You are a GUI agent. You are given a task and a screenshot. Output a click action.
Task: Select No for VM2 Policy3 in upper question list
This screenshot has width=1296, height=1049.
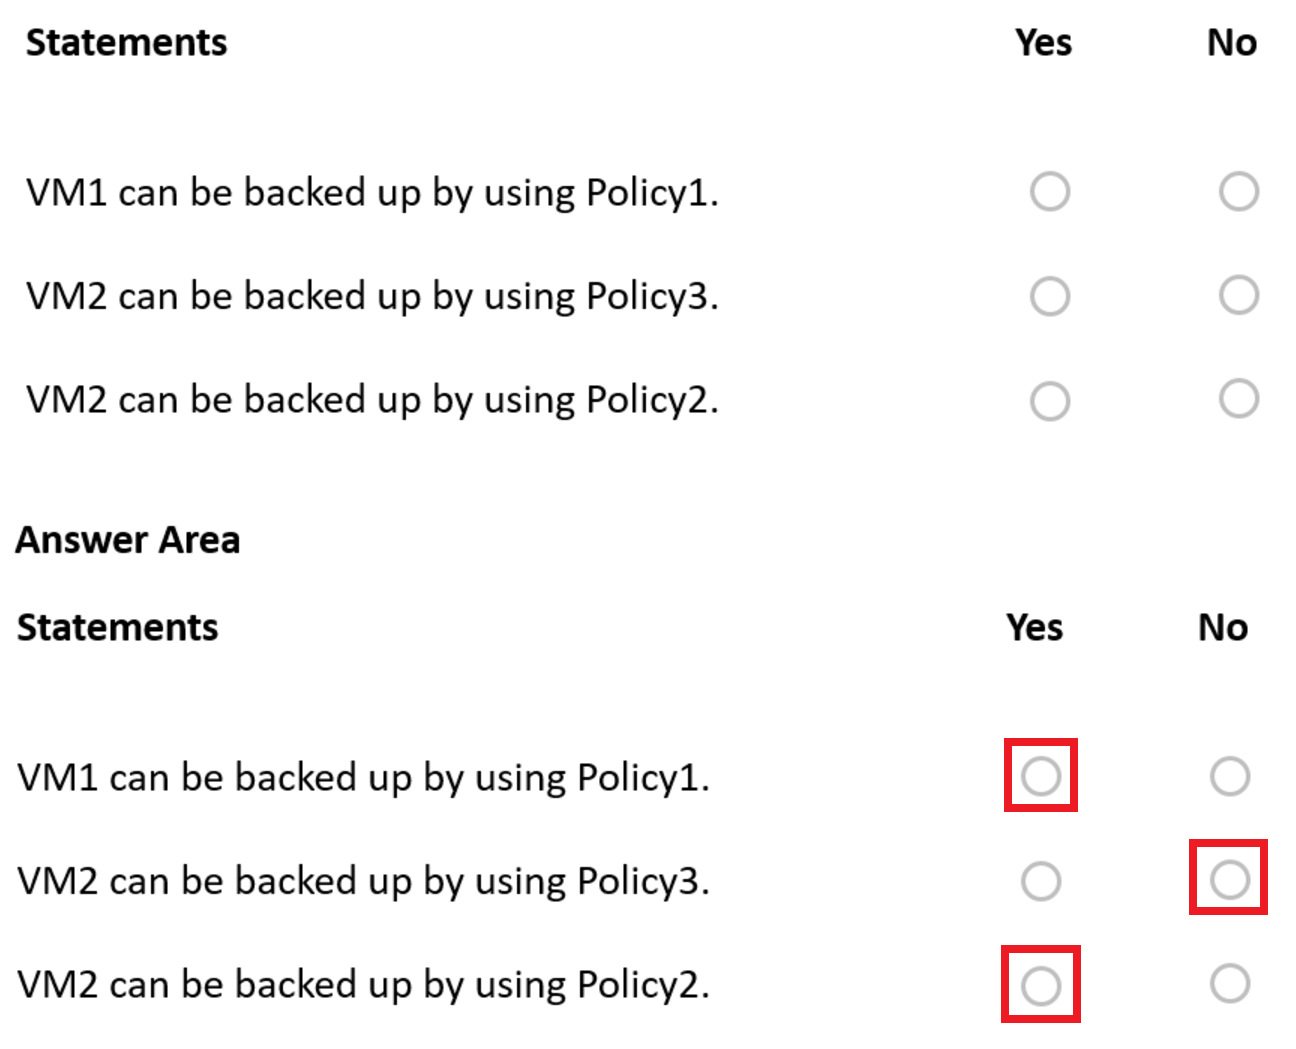tap(1238, 295)
